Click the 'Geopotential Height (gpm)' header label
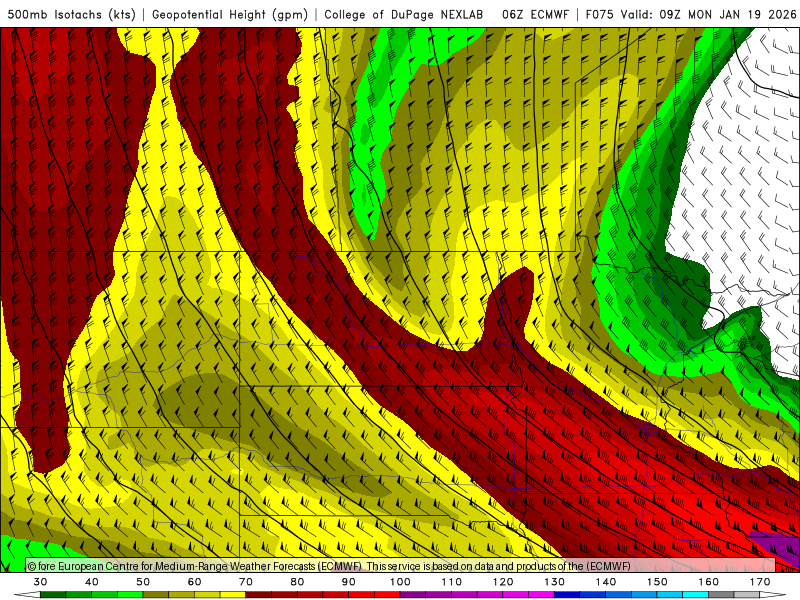Image resolution: width=800 pixels, height=600 pixels. tap(230, 15)
